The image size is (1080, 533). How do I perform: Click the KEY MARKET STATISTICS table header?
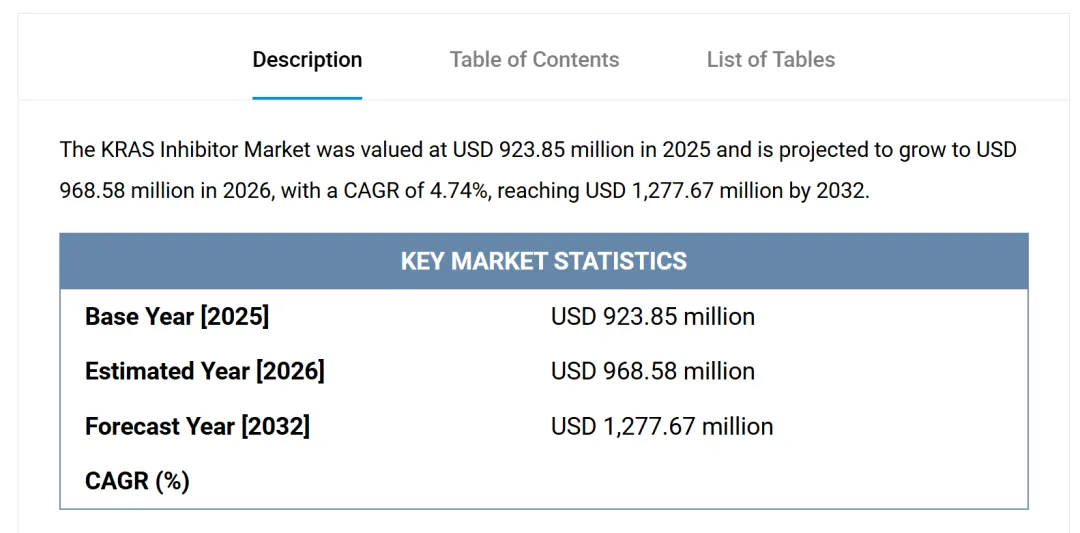(543, 262)
